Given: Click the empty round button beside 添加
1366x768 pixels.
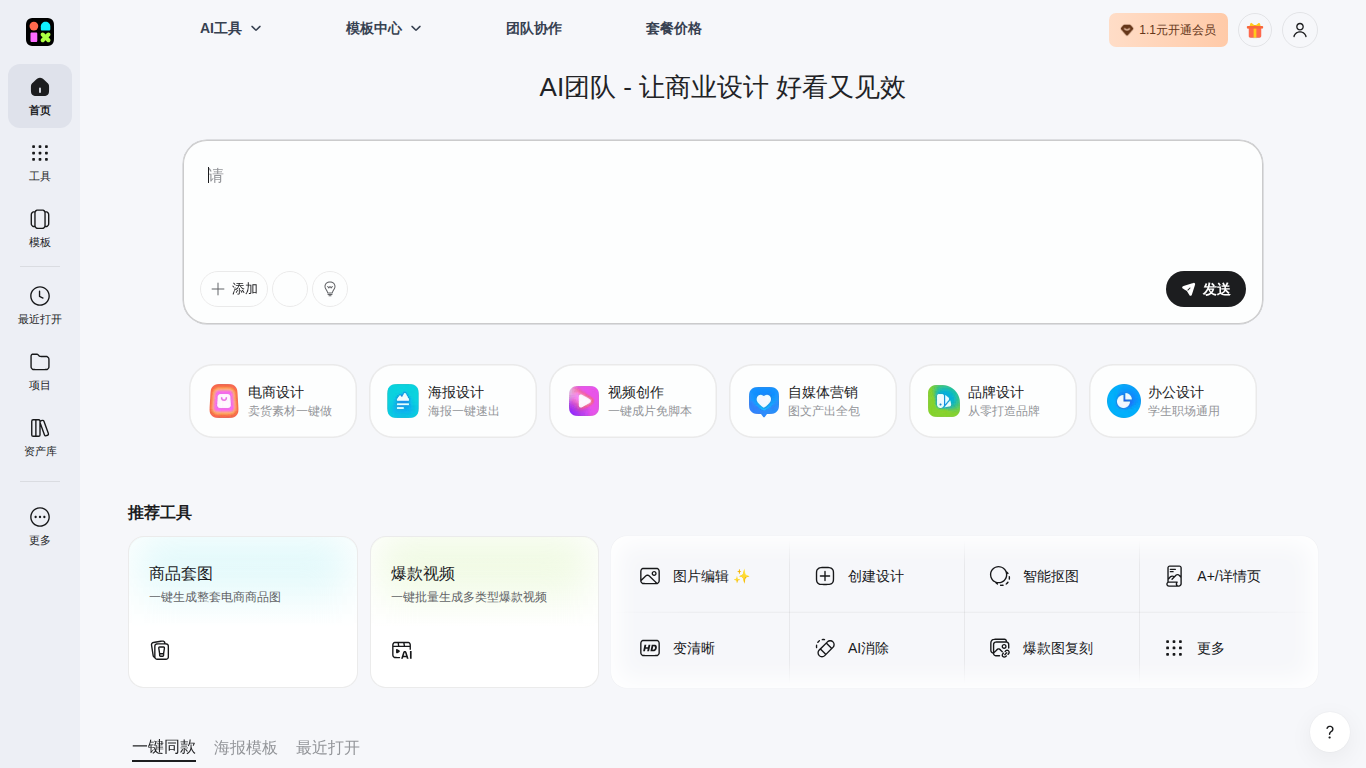Looking at the screenshot, I should [x=290, y=289].
